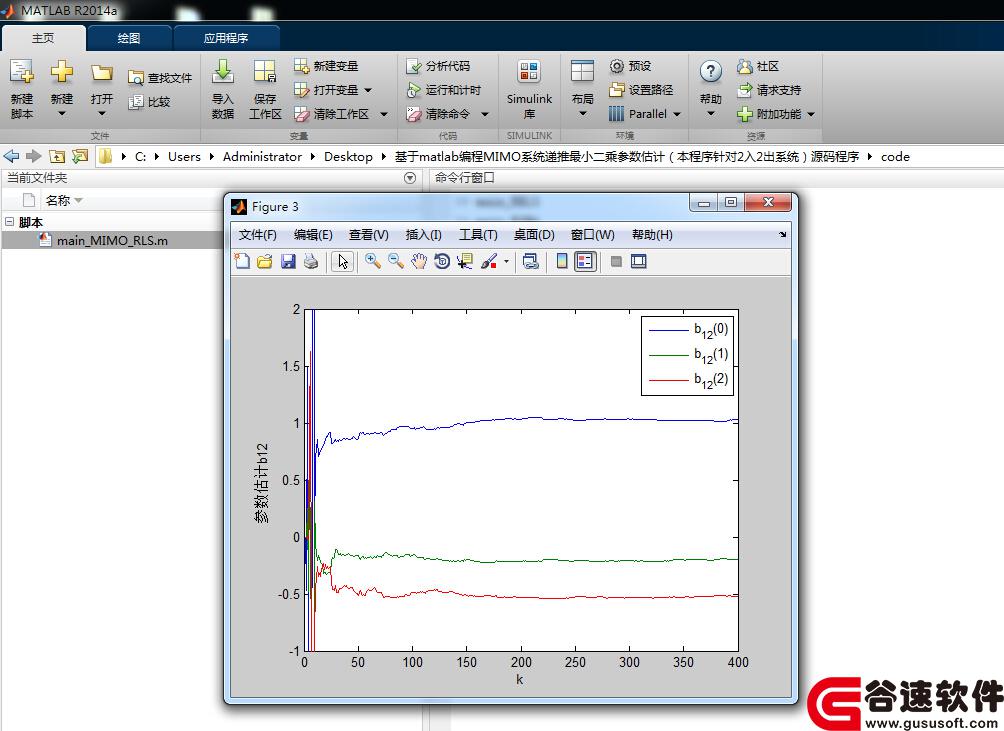The width and height of the screenshot is (1004, 731).
Task: Switch to the 绘图 ribbon tab
Action: [129, 38]
